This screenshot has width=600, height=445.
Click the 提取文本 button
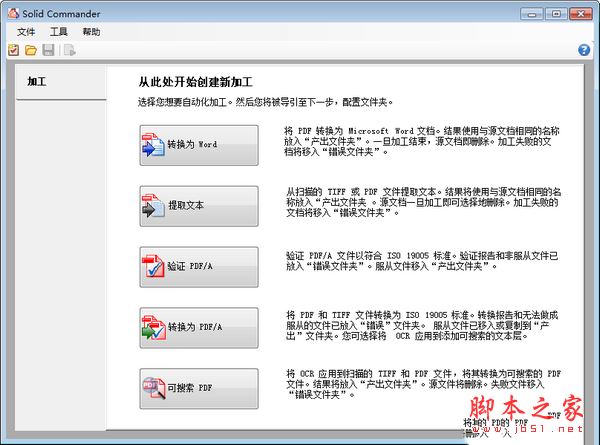pyautogui.click(x=199, y=206)
